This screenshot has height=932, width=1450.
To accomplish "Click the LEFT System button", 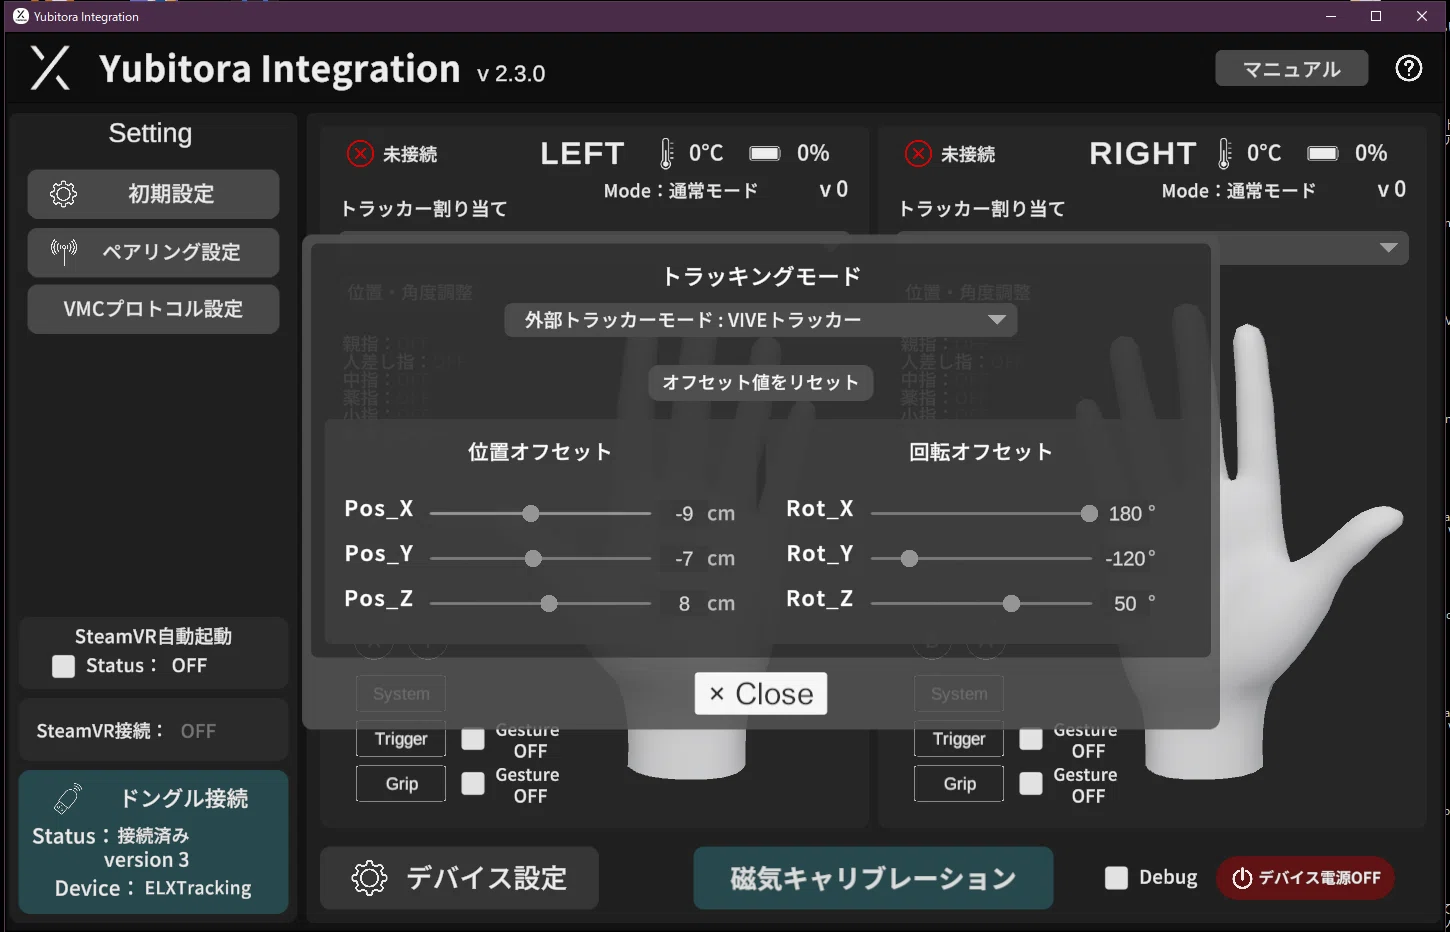I will (x=401, y=694).
